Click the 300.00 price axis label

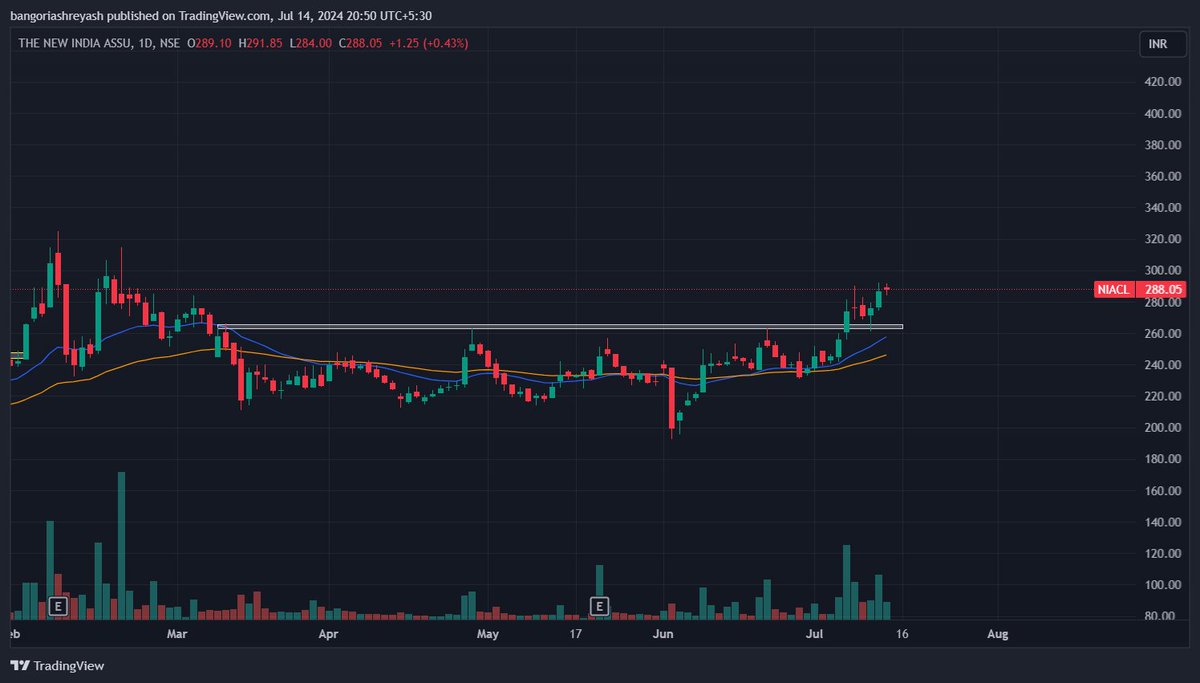[1164, 271]
